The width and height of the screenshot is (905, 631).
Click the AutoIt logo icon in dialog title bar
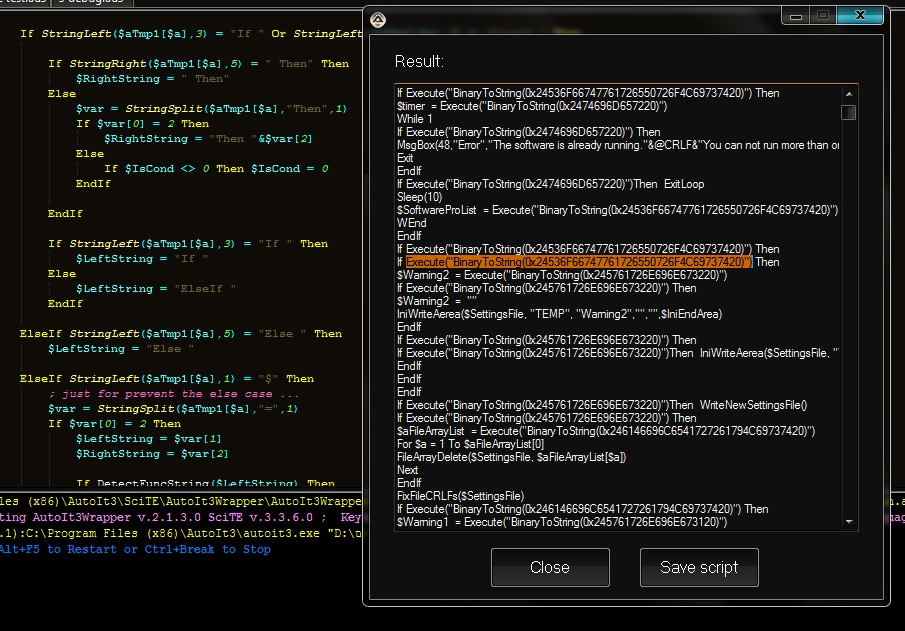378,18
